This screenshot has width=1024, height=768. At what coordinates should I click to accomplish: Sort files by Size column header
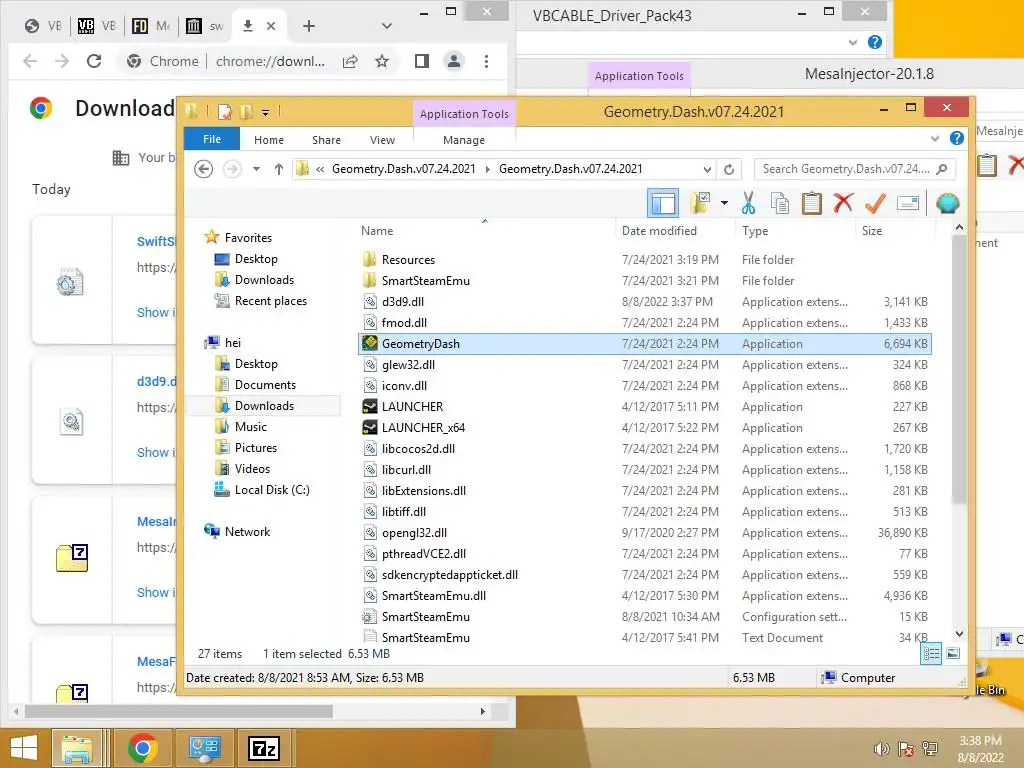click(894, 231)
